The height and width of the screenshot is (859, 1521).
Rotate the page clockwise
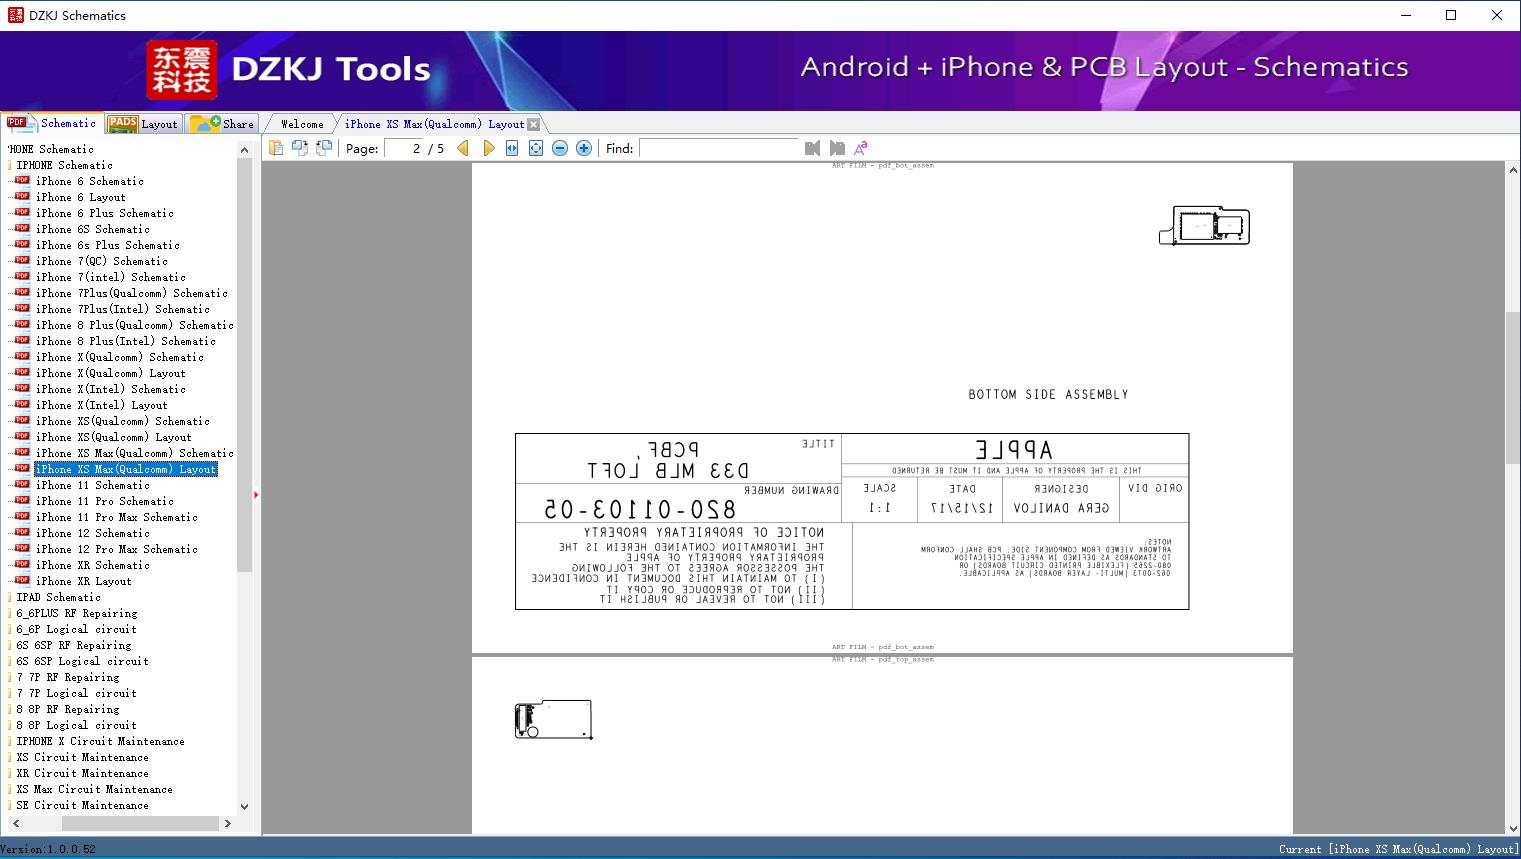300,148
